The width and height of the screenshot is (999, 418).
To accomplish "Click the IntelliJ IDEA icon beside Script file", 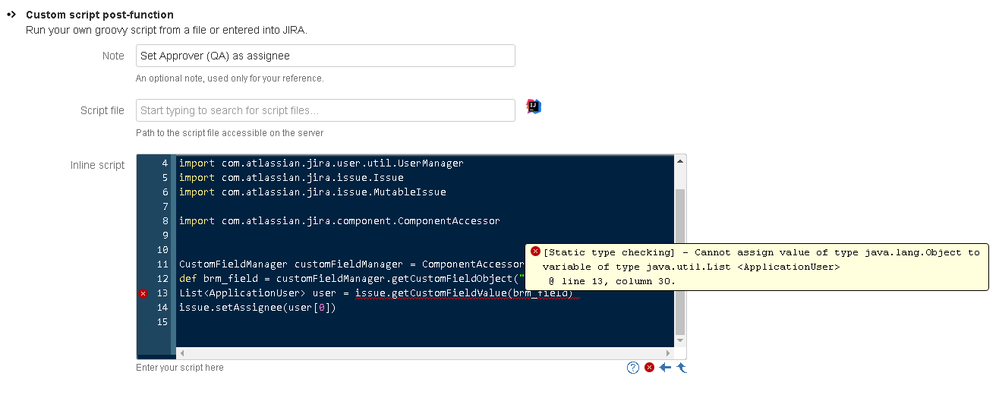I will pyautogui.click(x=533, y=107).
